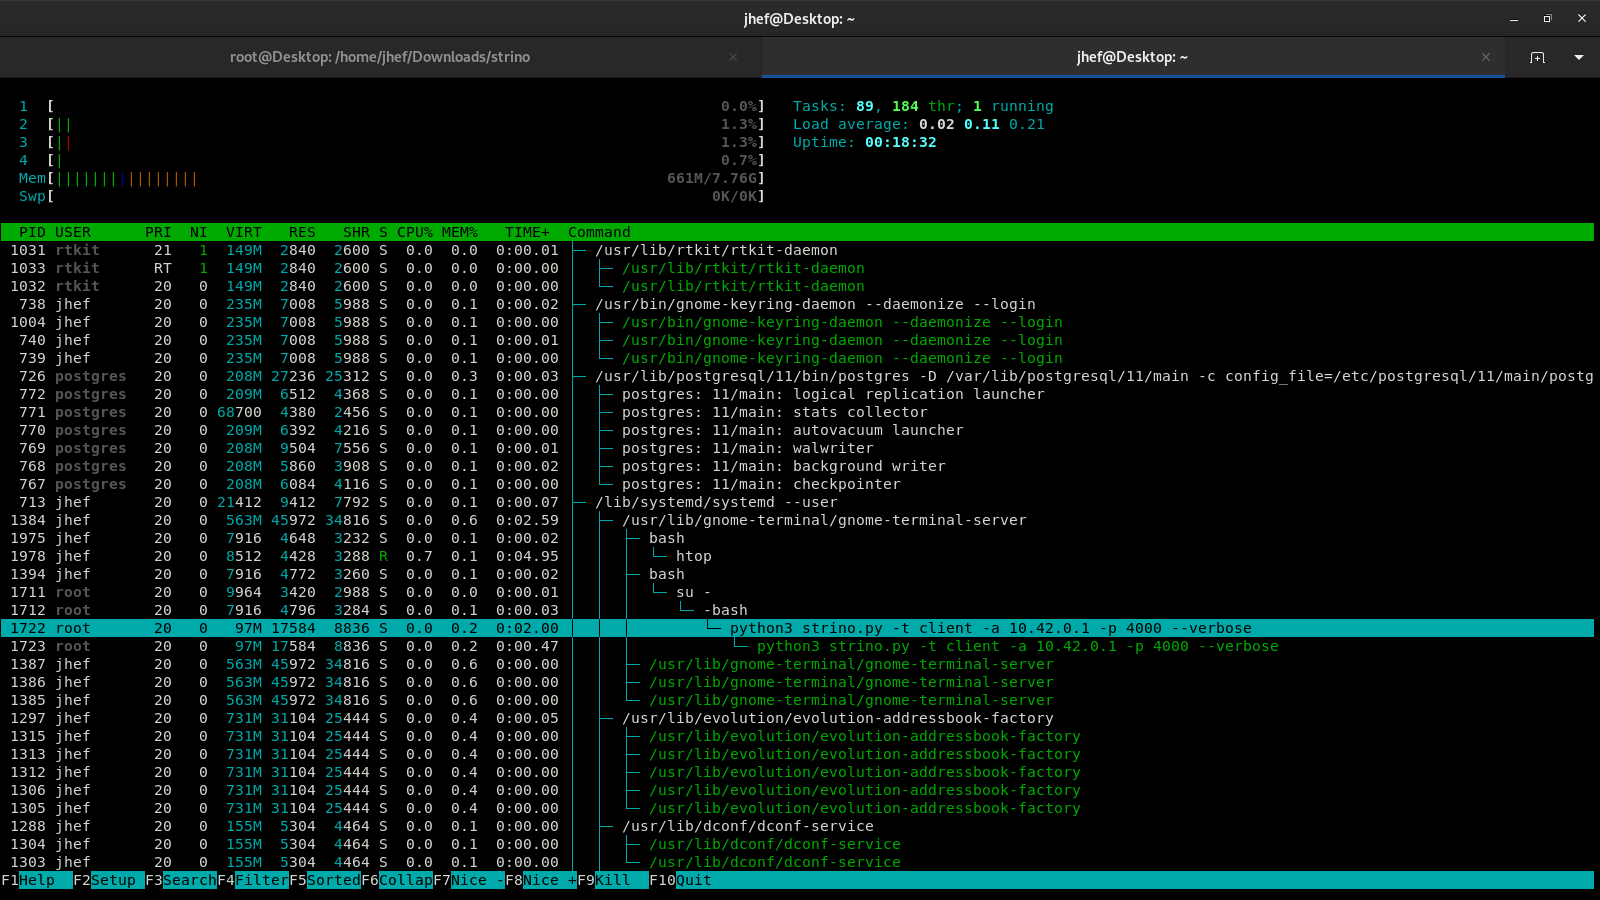Select the htop process row

click(797, 556)
